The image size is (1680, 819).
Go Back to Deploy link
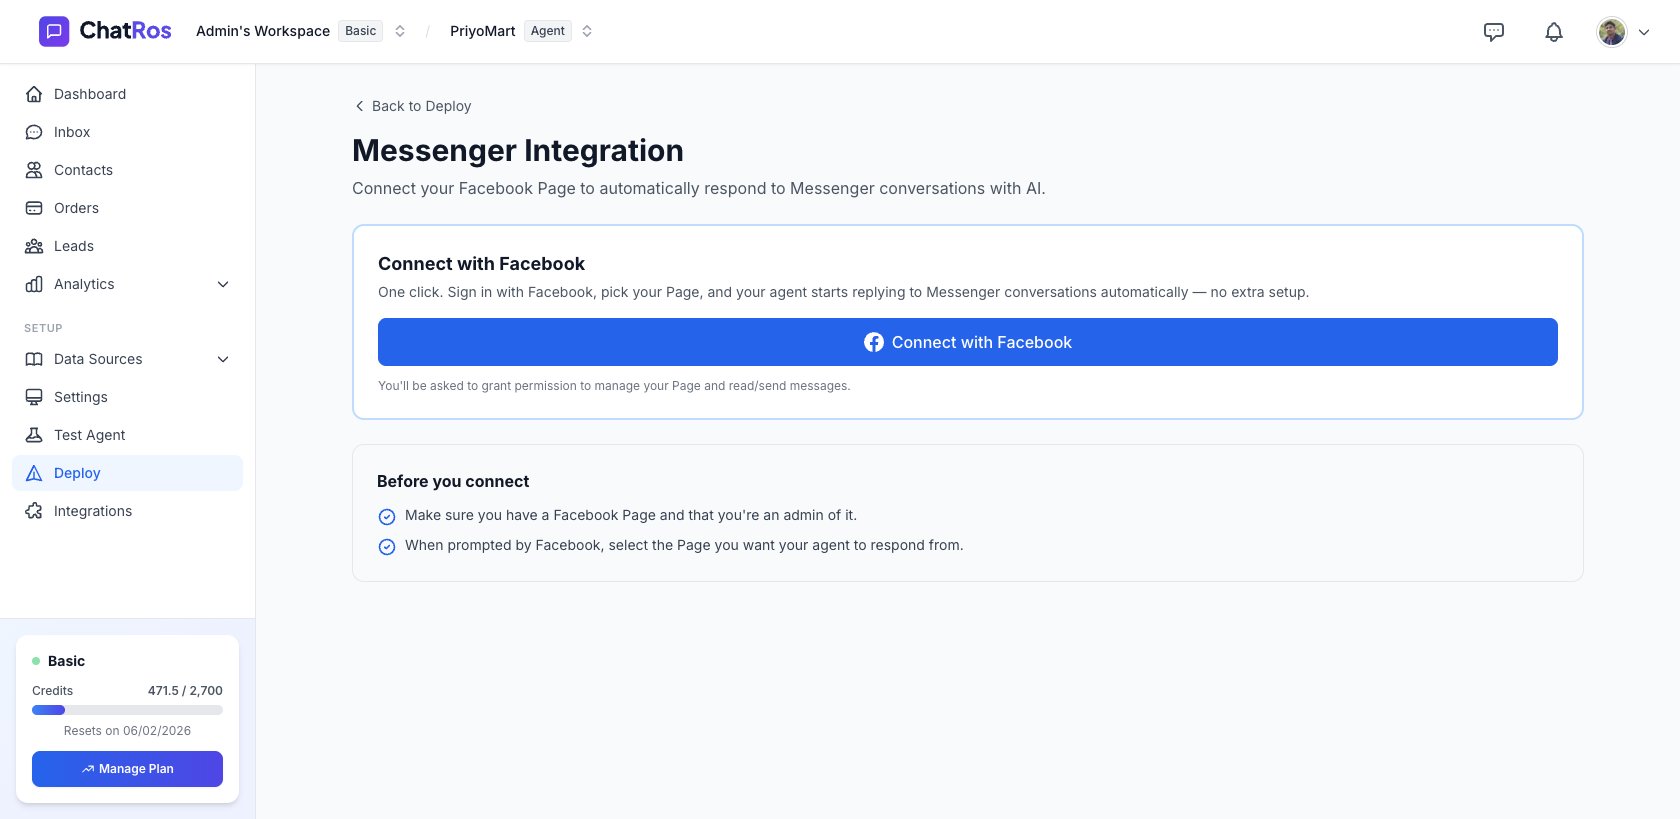pos(413,106)
